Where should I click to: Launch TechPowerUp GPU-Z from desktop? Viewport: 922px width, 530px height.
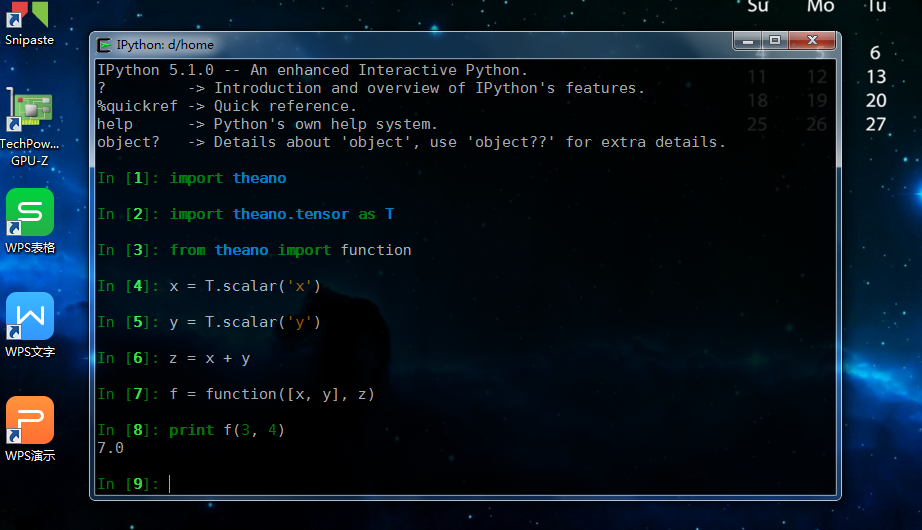point(29,126)
